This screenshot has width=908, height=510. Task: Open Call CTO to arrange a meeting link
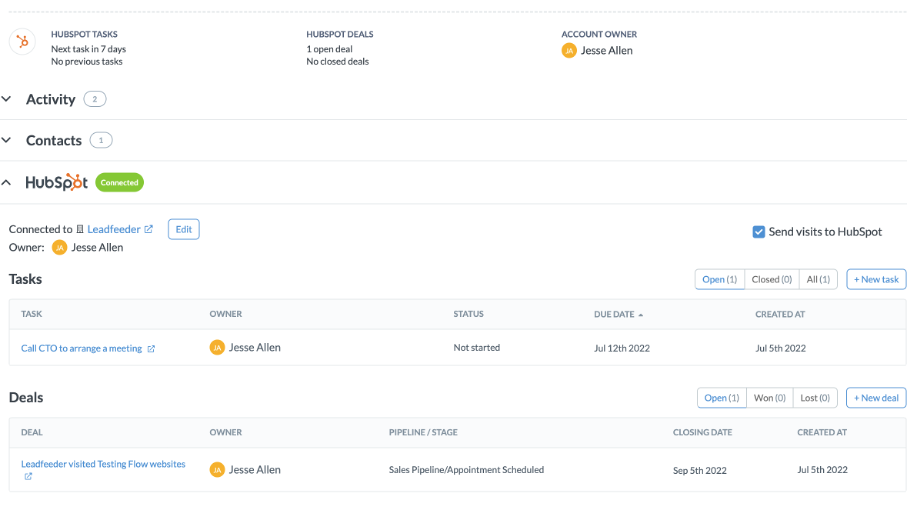(x=82, y=348)
